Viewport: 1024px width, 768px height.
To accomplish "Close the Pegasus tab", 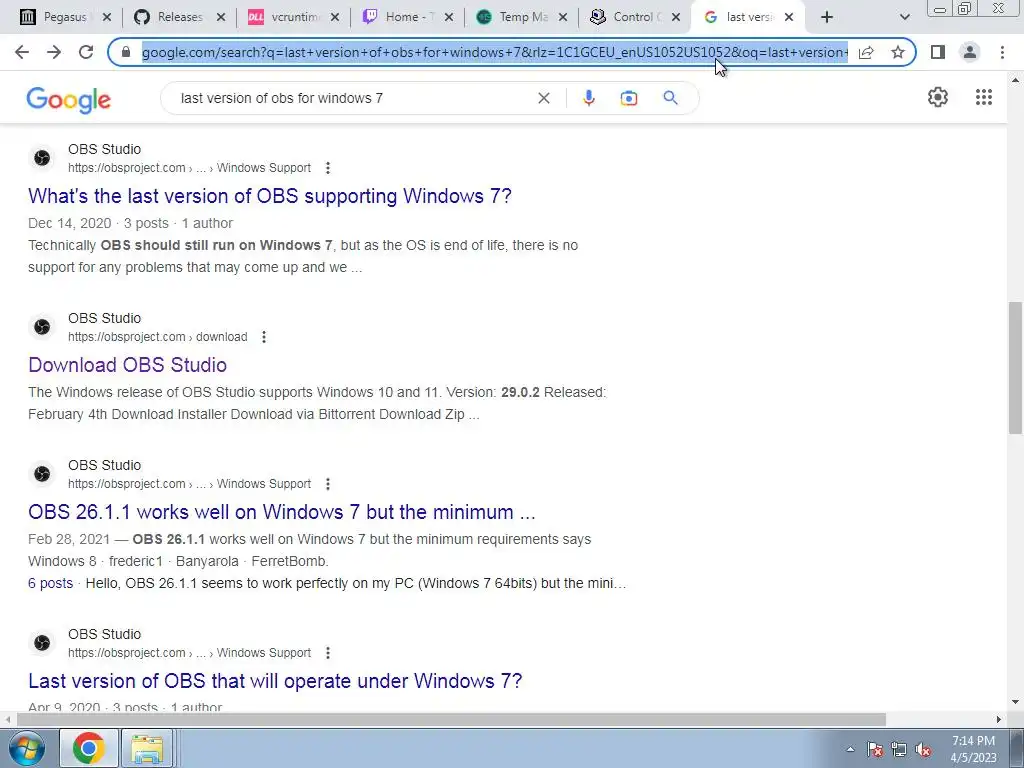I will click(107, 17).
